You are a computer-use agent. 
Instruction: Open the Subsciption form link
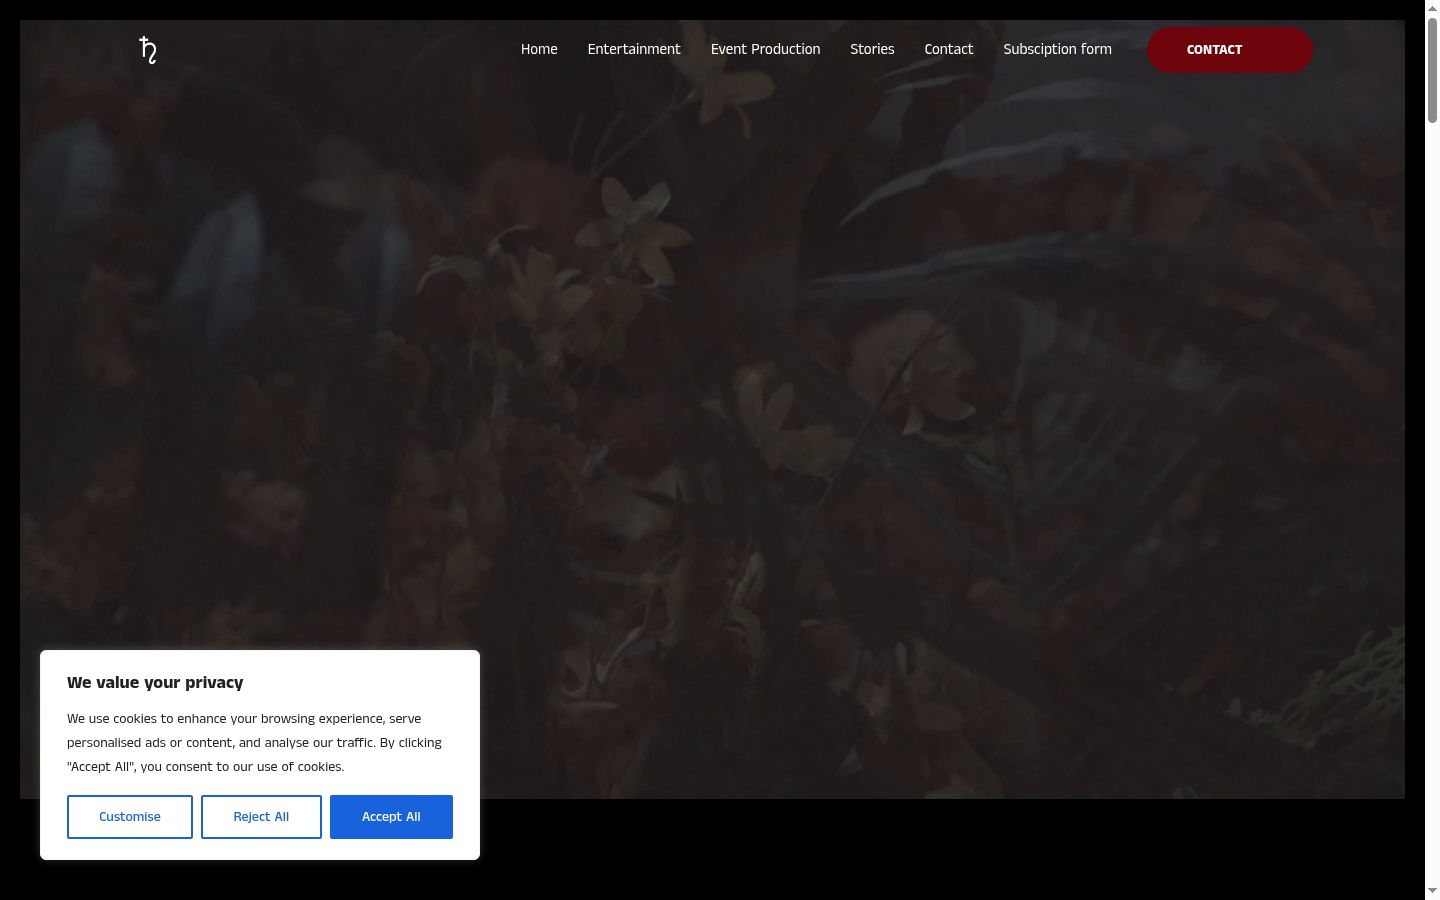coord(1057,49)
